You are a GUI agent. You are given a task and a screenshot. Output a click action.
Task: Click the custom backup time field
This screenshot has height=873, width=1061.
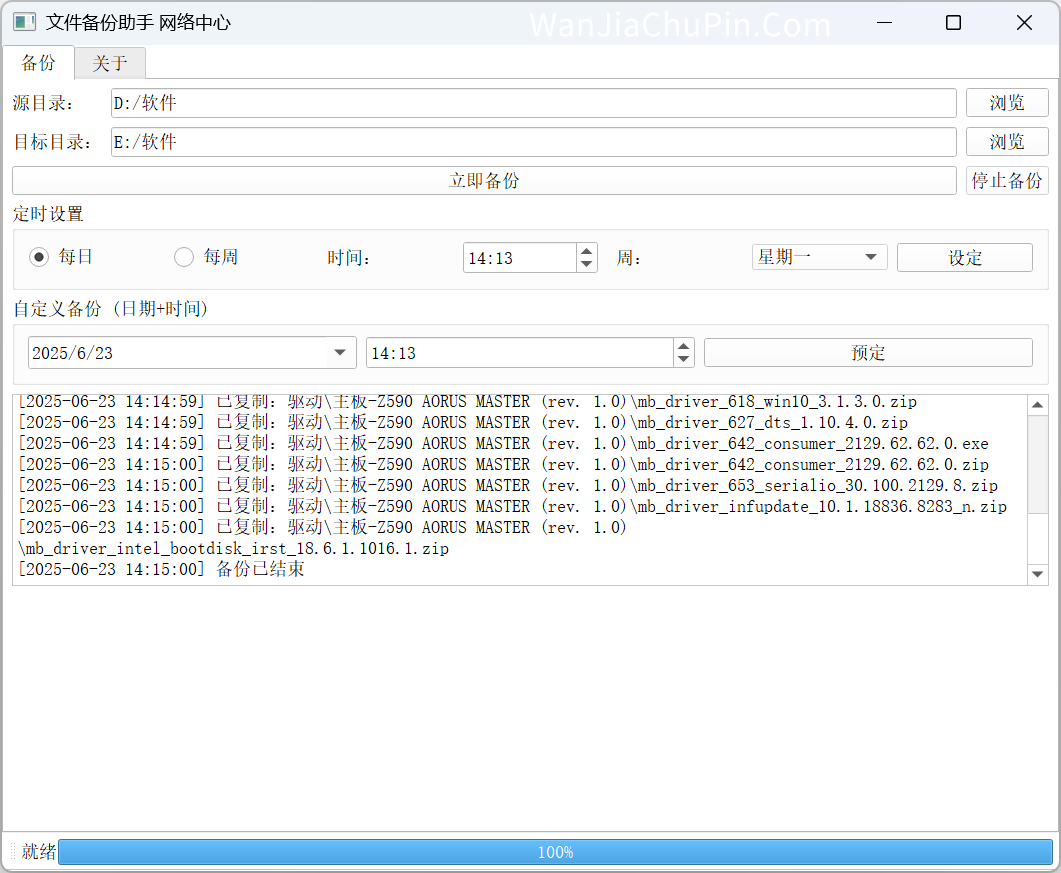(520, 353)
